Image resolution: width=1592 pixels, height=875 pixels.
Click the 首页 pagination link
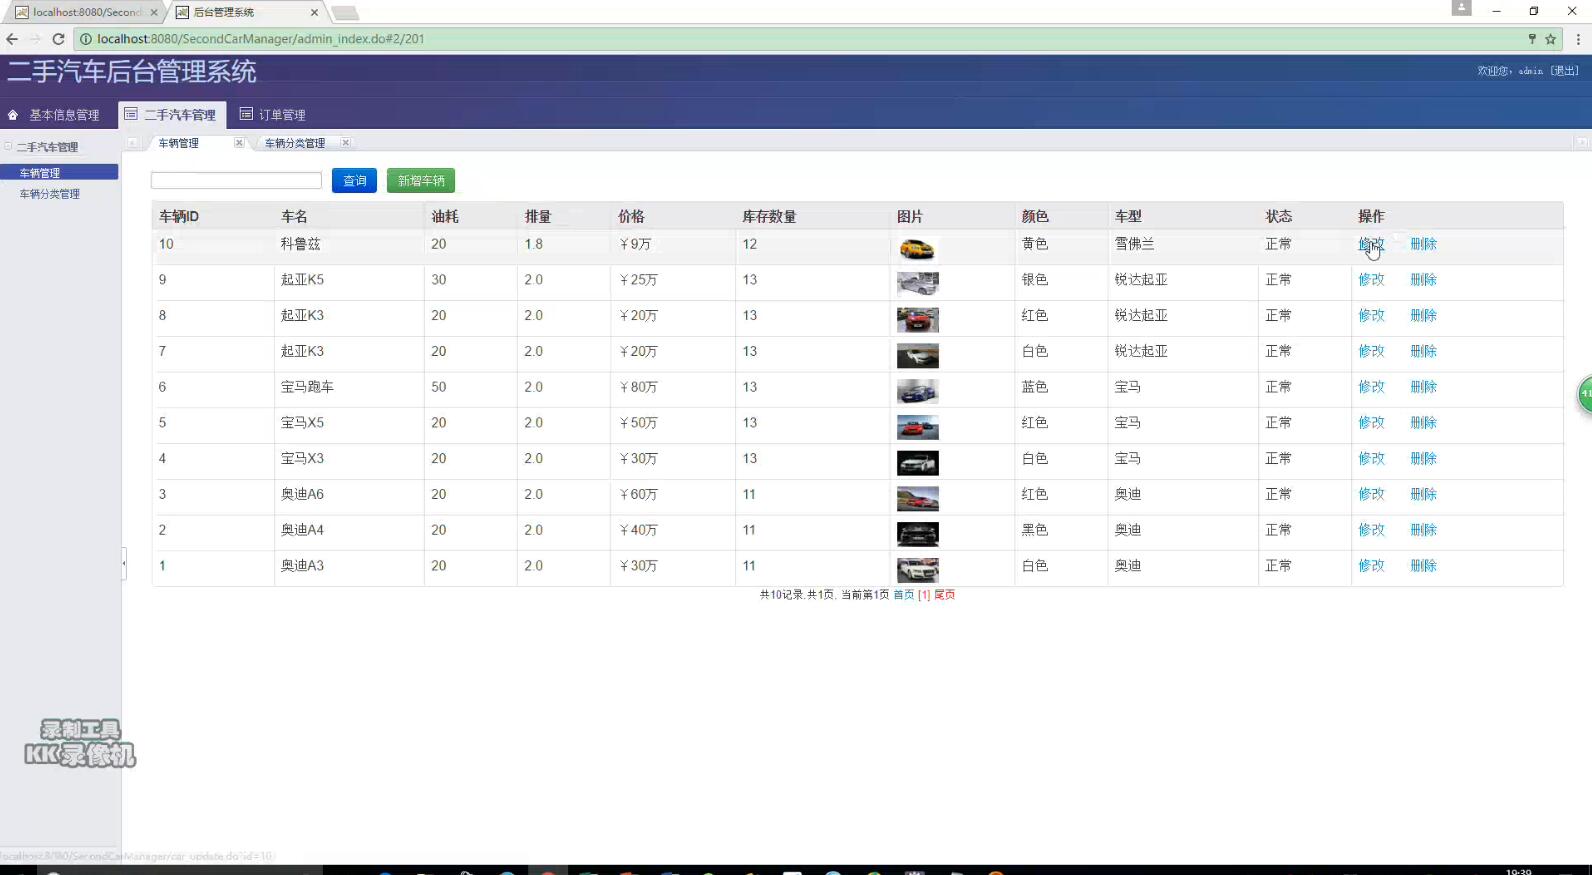pyautogui.click(x=903, y=595)
